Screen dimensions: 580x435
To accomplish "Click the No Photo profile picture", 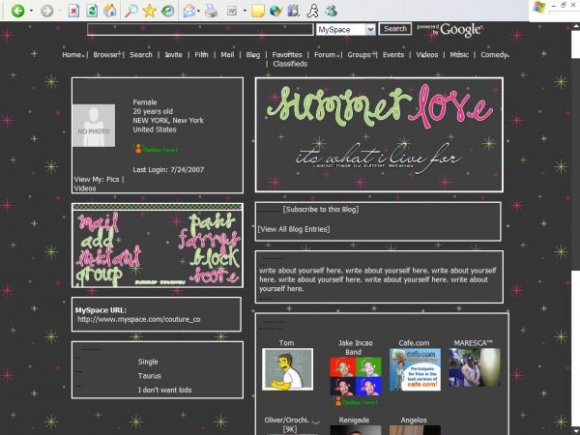I will tap(94, 125).
